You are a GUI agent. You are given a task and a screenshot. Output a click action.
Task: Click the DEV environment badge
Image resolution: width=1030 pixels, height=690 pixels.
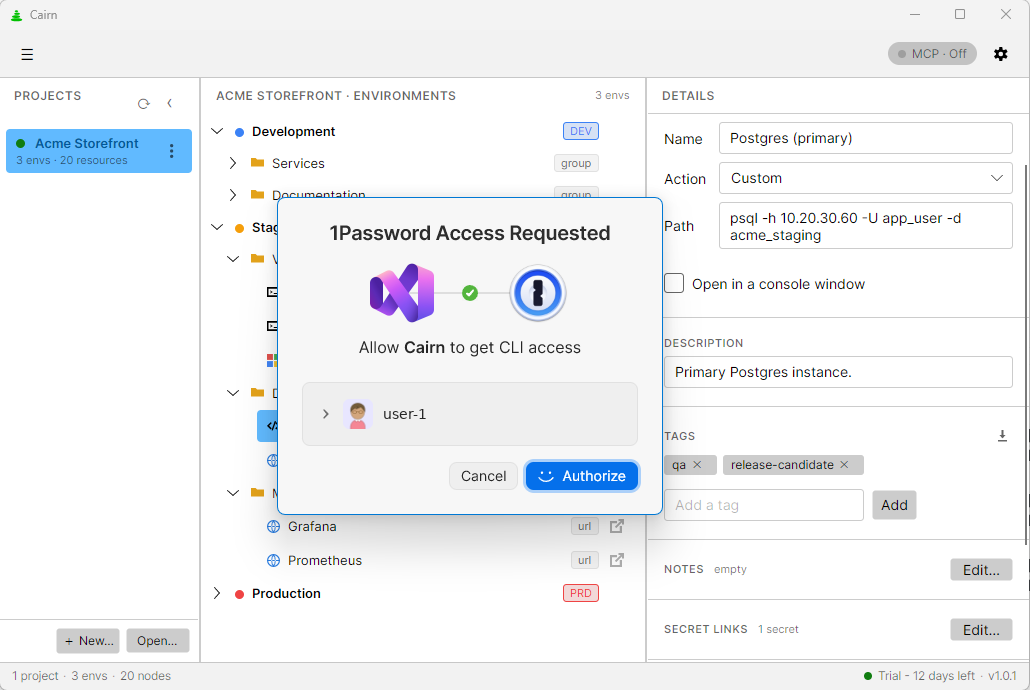(x=581, y=131)
